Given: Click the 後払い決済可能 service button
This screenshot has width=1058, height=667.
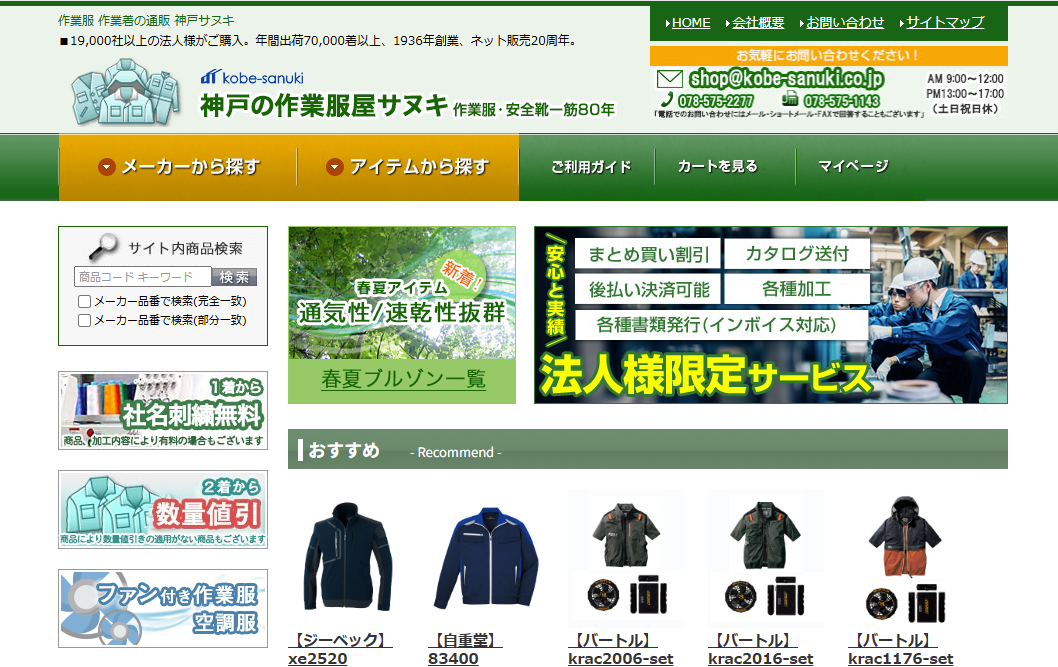Looking at the screenshot, I should point(648,289).
